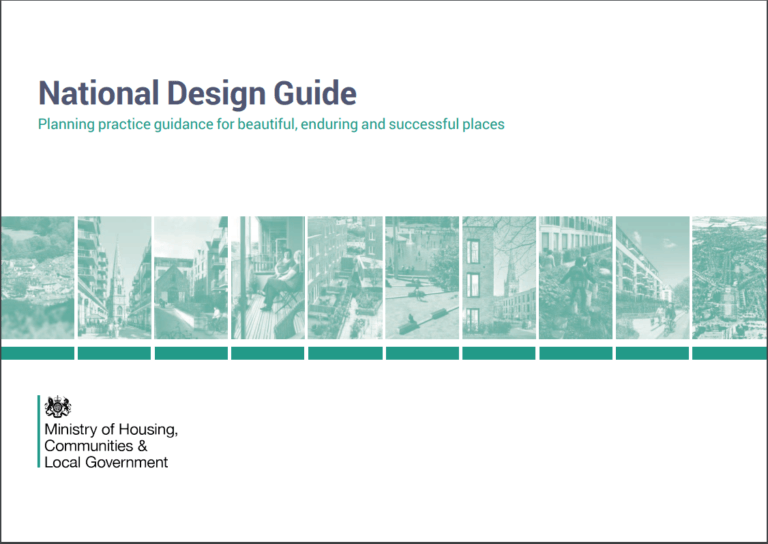Open the photo of cyclists beside apartments
The width and height of the screenshot is (768, 544).
coord(652,277)
